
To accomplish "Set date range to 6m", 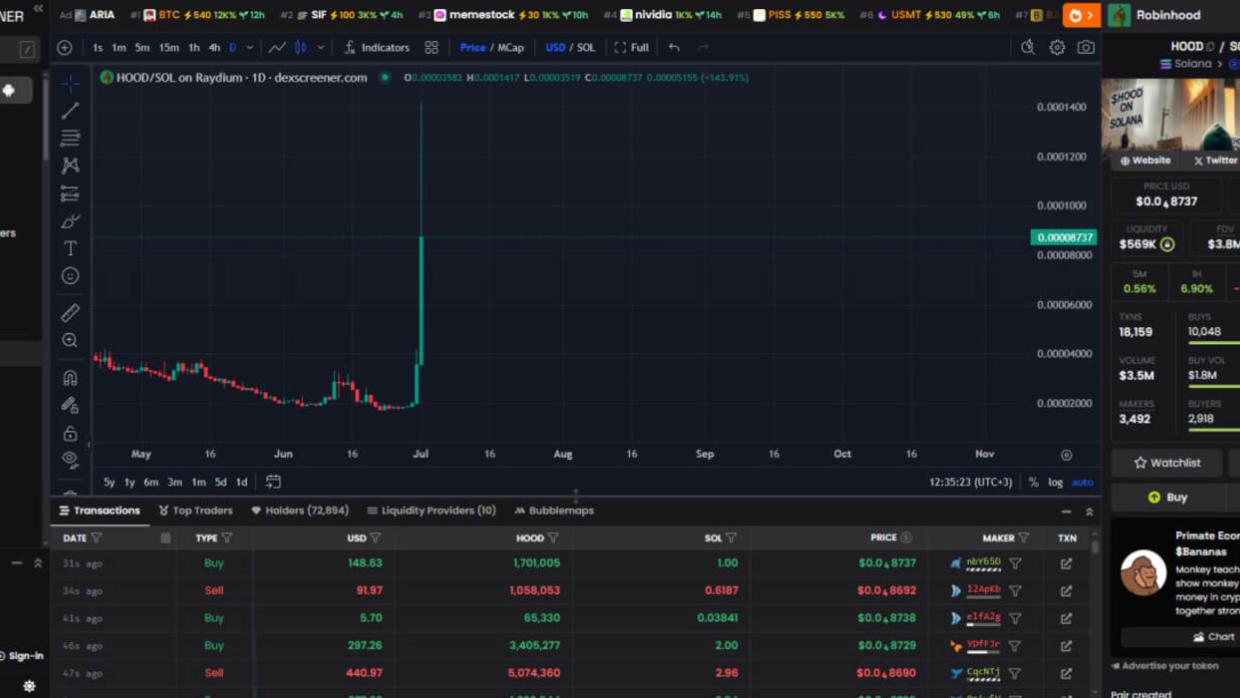I will [151, 482].
